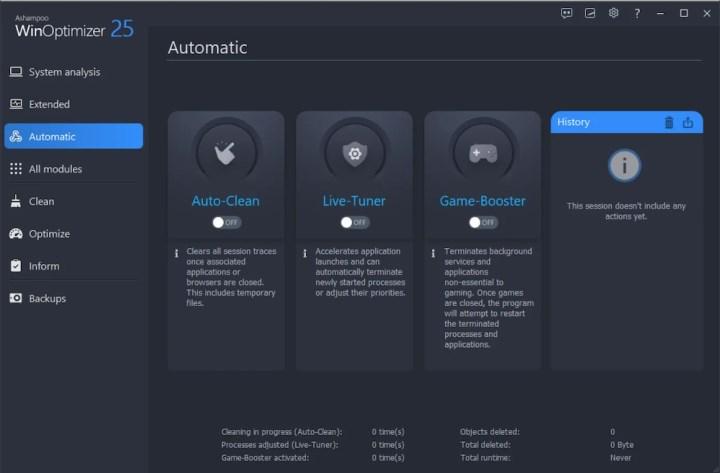This screenshot has width=720, height=473.
Task: Click the 'Never' runtime value
Action: [x=620, y=457]
